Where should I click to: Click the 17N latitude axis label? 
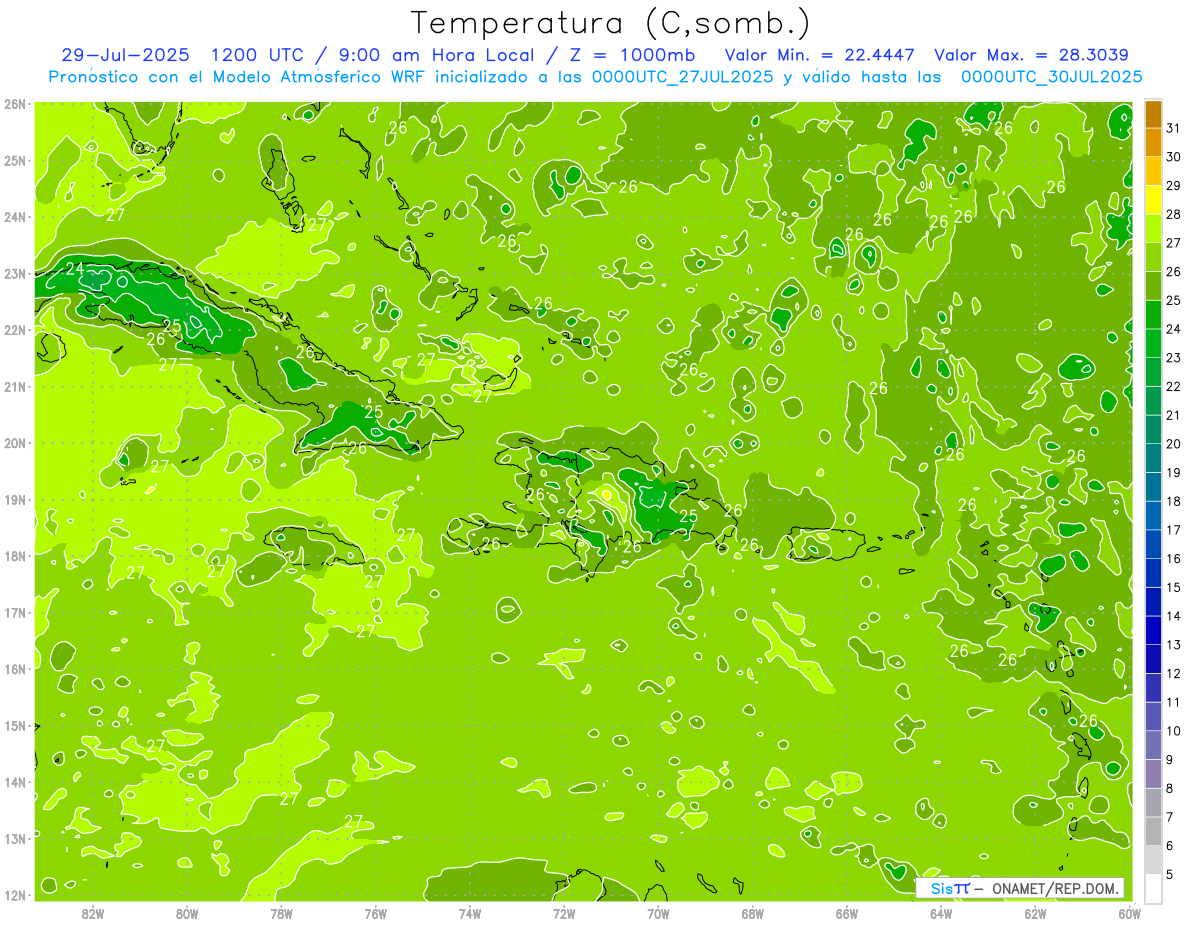click(x=15, y=612)
